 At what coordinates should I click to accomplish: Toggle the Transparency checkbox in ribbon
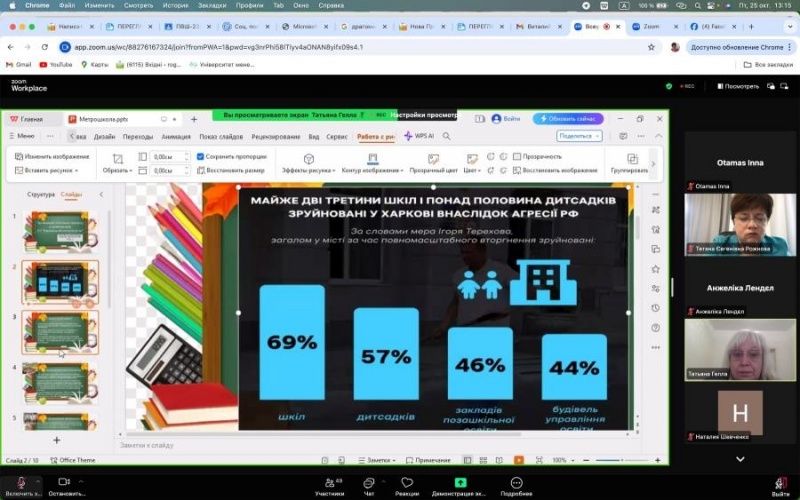(517, 157)
